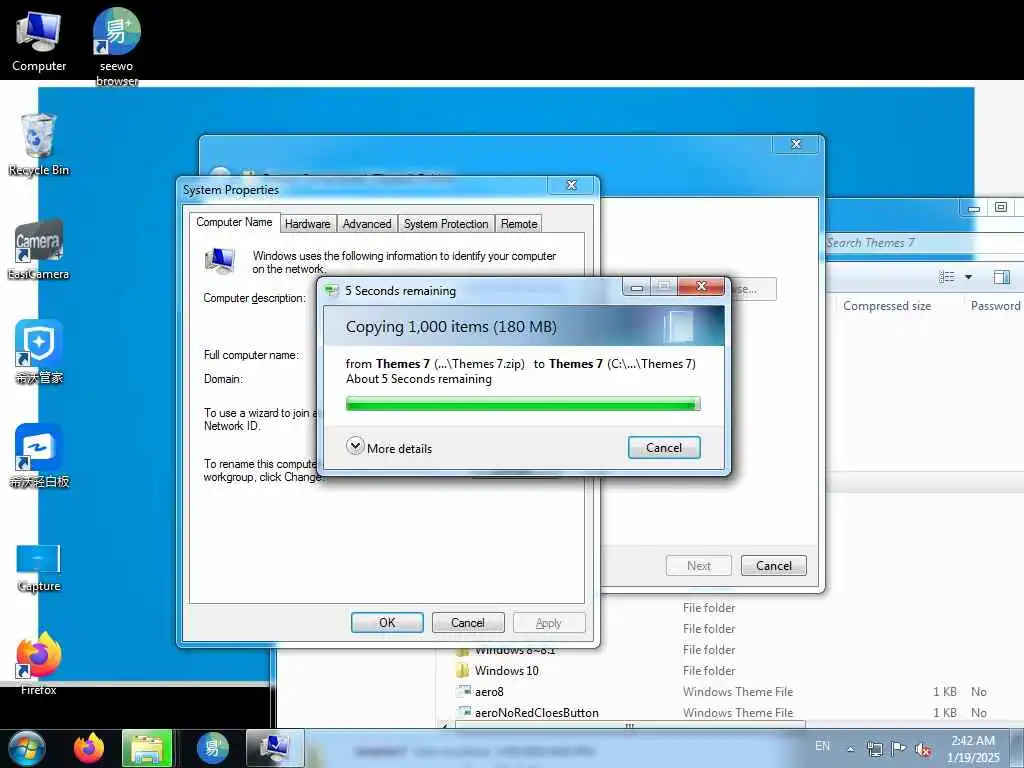Click the change view icon in Explorer
Viewport: 1024px width, 768px height.
(946, 277)
